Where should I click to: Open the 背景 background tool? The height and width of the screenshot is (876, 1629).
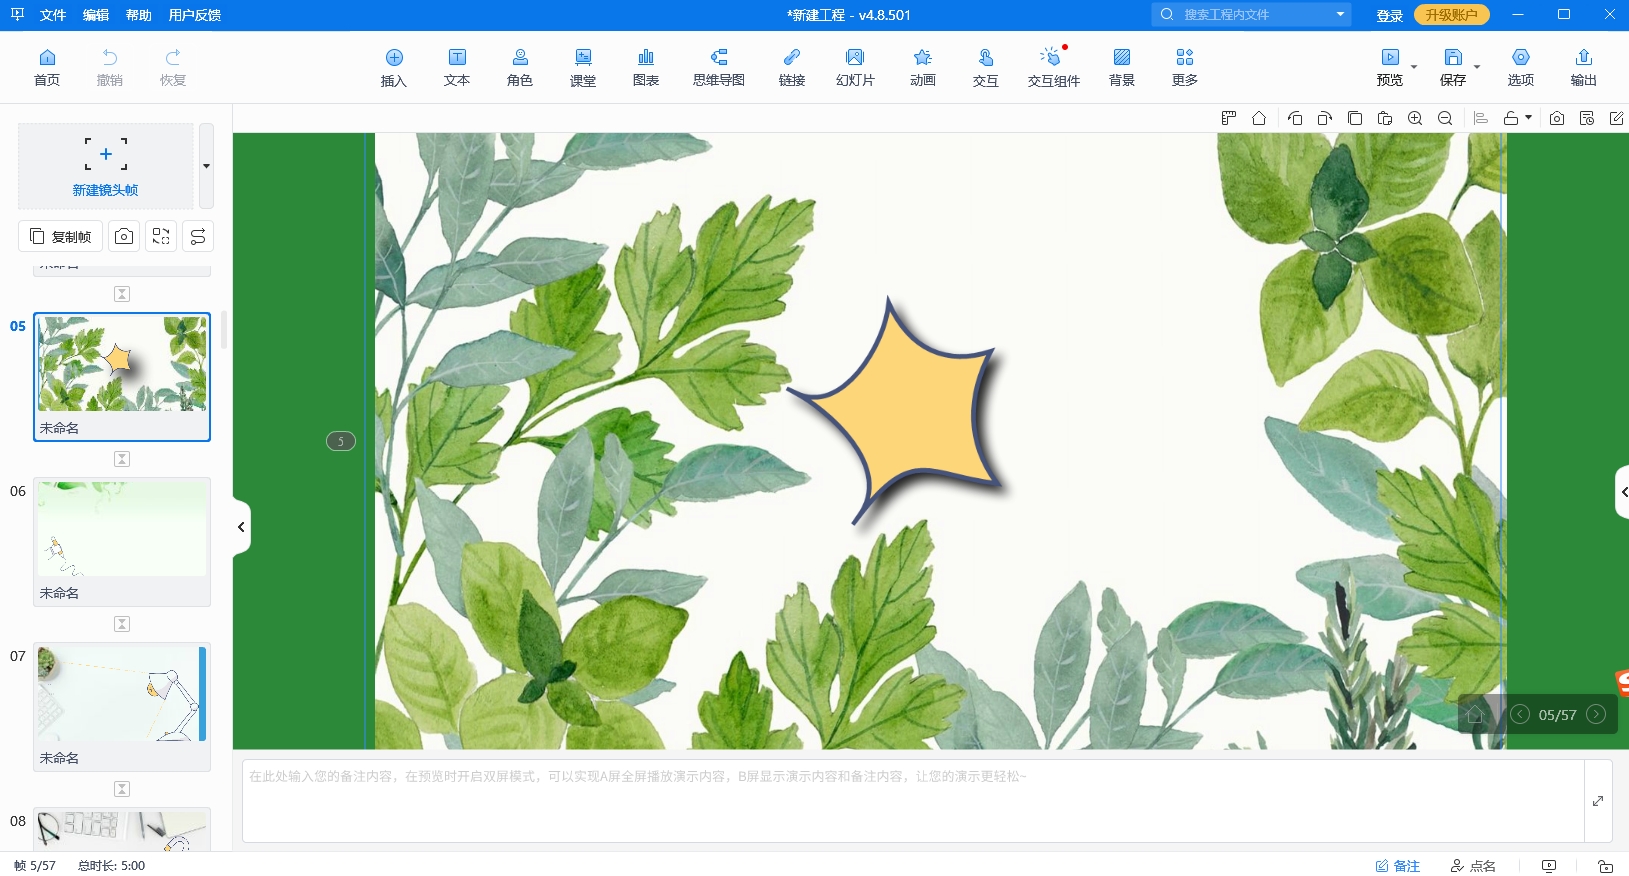(x=1122, y=67)
